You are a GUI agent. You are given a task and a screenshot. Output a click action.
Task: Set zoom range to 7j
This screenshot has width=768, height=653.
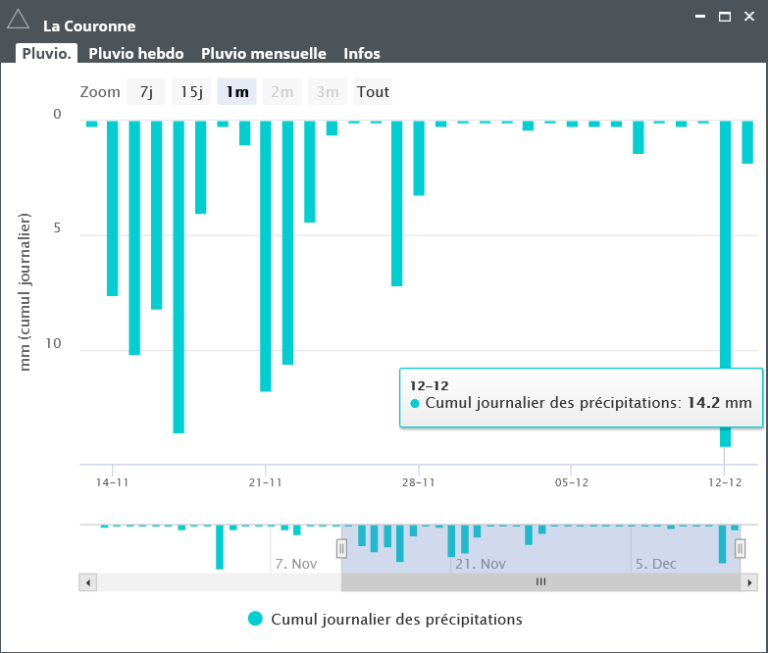(x=146, y=92)
